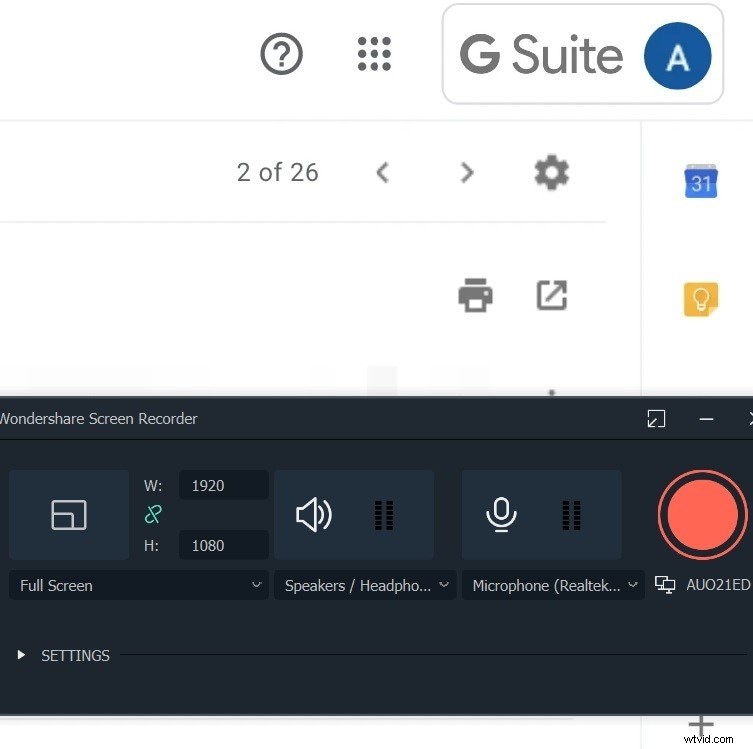Open Gmail settings gear
Viewport: 753px width, 749px height.
tap(552, 172)
